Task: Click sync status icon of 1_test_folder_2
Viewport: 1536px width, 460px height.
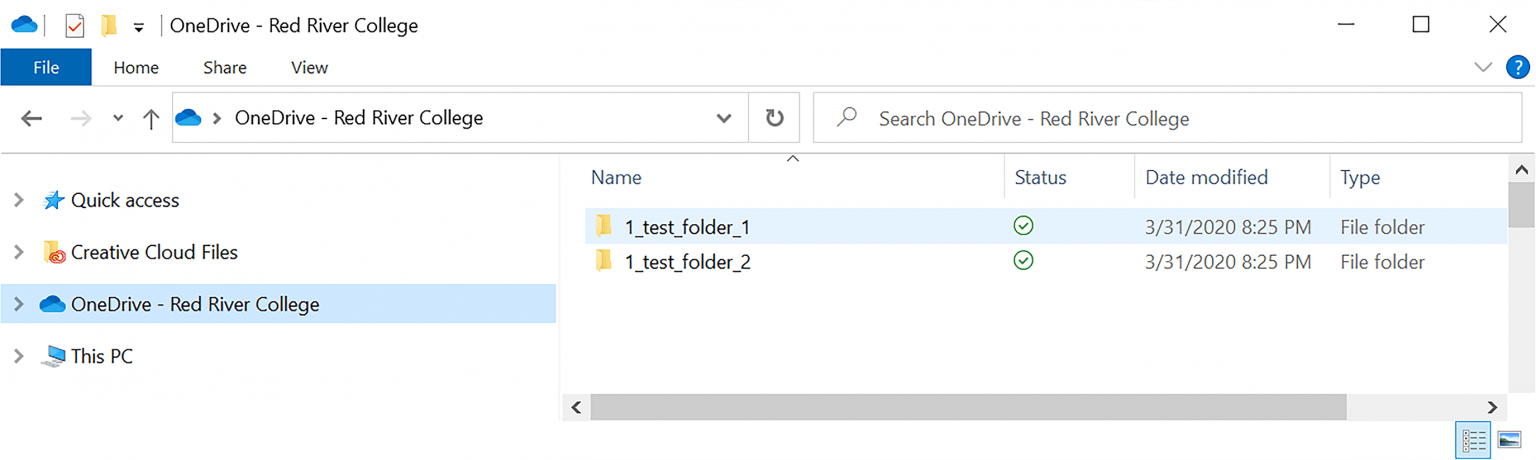Action: (x=1023, y=262)
